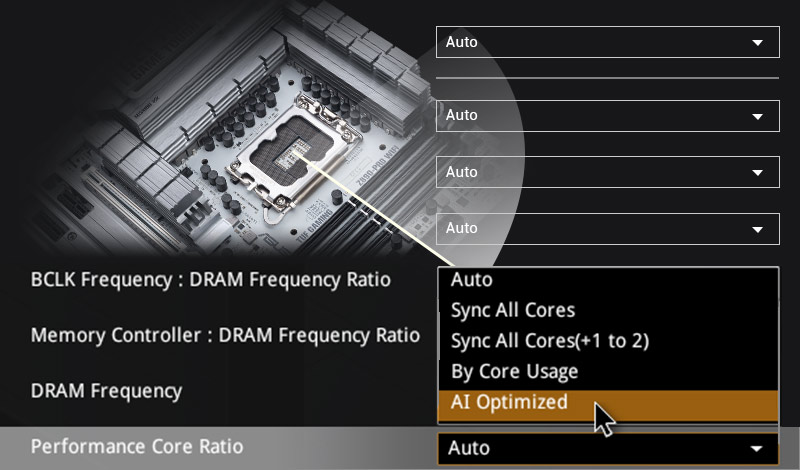Image resolution: width=800 pixels, height=470 pixels.
Task: Select By Core Usage in the list
Action: click(x=515, y=372)
